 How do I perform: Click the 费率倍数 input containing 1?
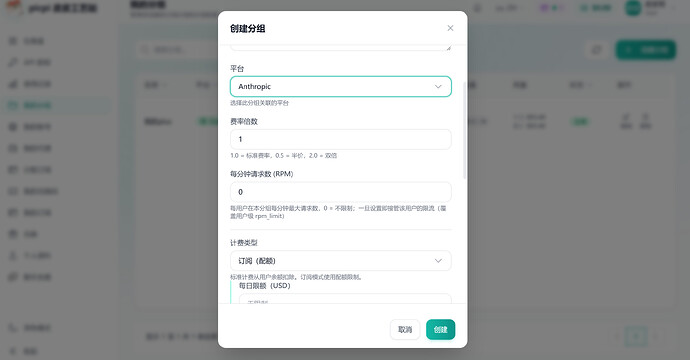click(341, 139)
